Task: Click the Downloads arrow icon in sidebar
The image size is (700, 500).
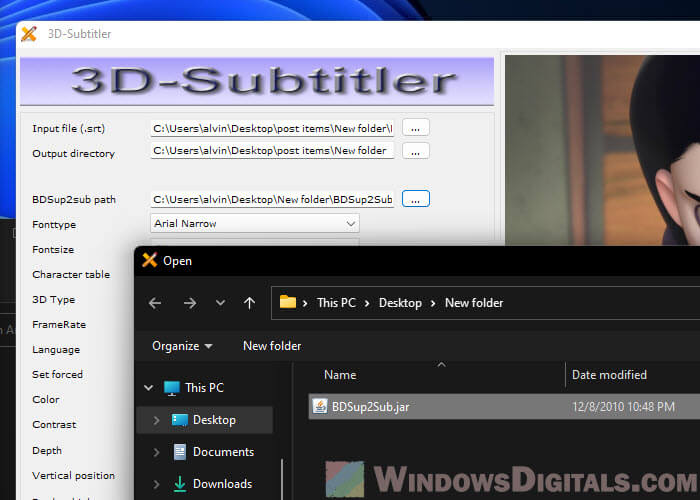Action: tap(179, 484)
